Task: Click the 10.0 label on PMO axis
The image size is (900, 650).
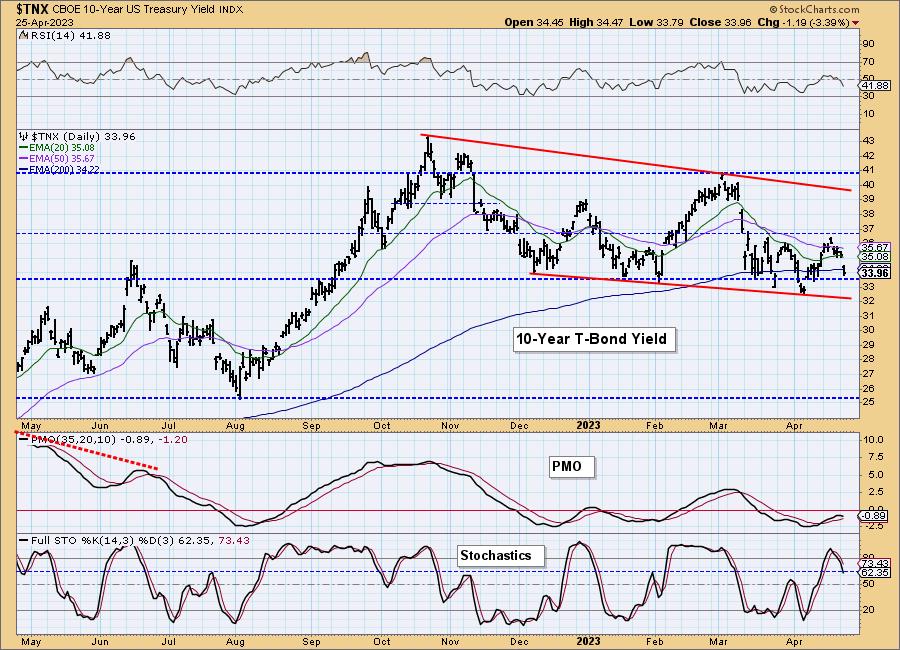Action: point(873,440)
